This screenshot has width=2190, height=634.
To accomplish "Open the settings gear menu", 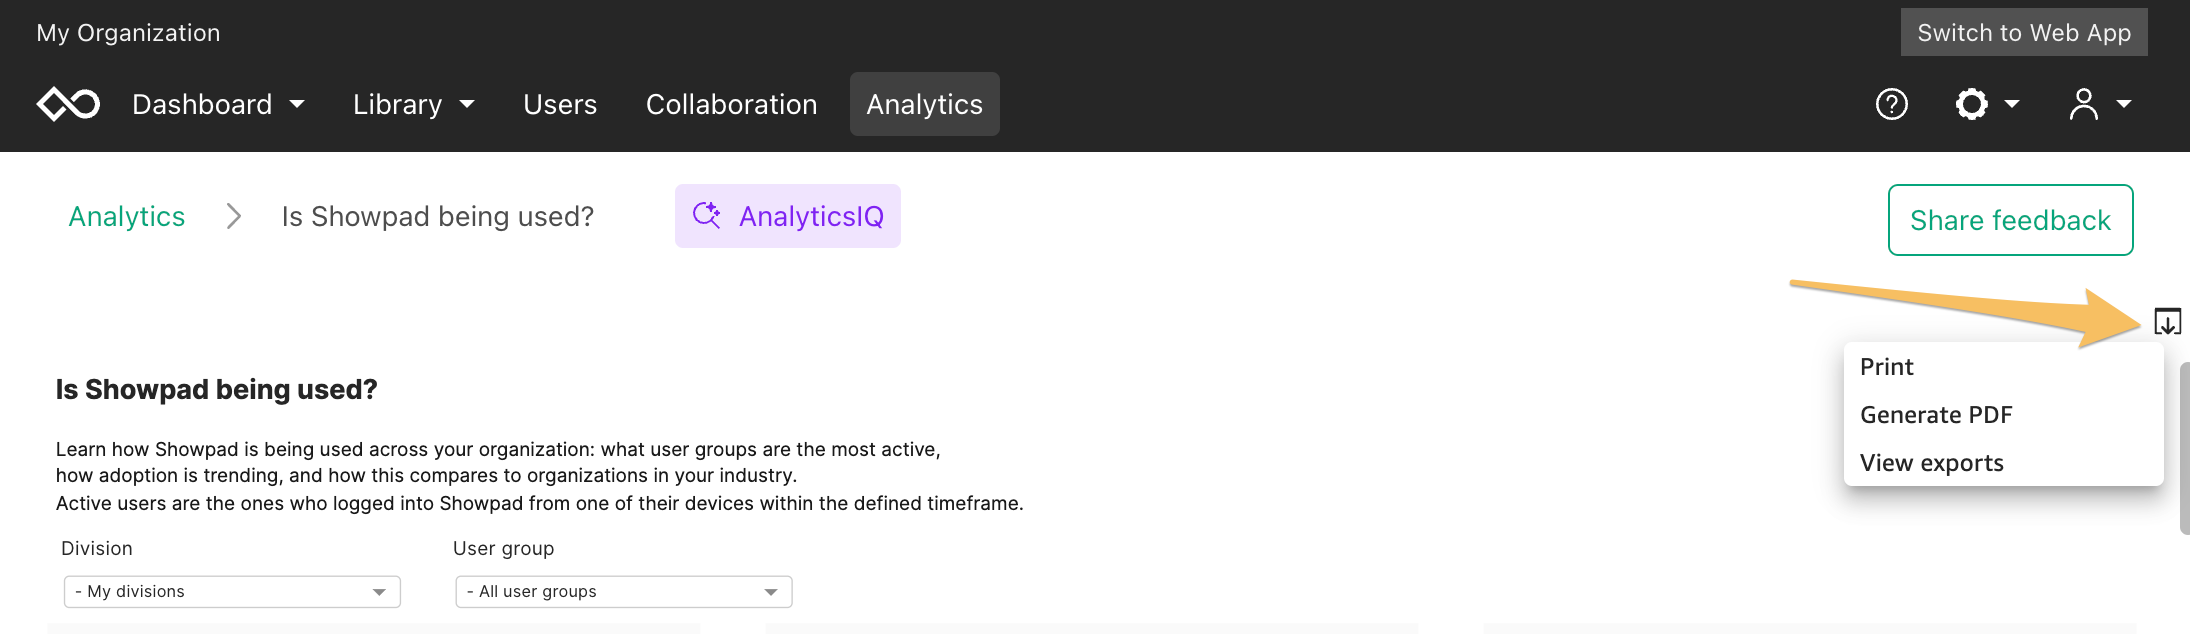I will (1987, 104).
